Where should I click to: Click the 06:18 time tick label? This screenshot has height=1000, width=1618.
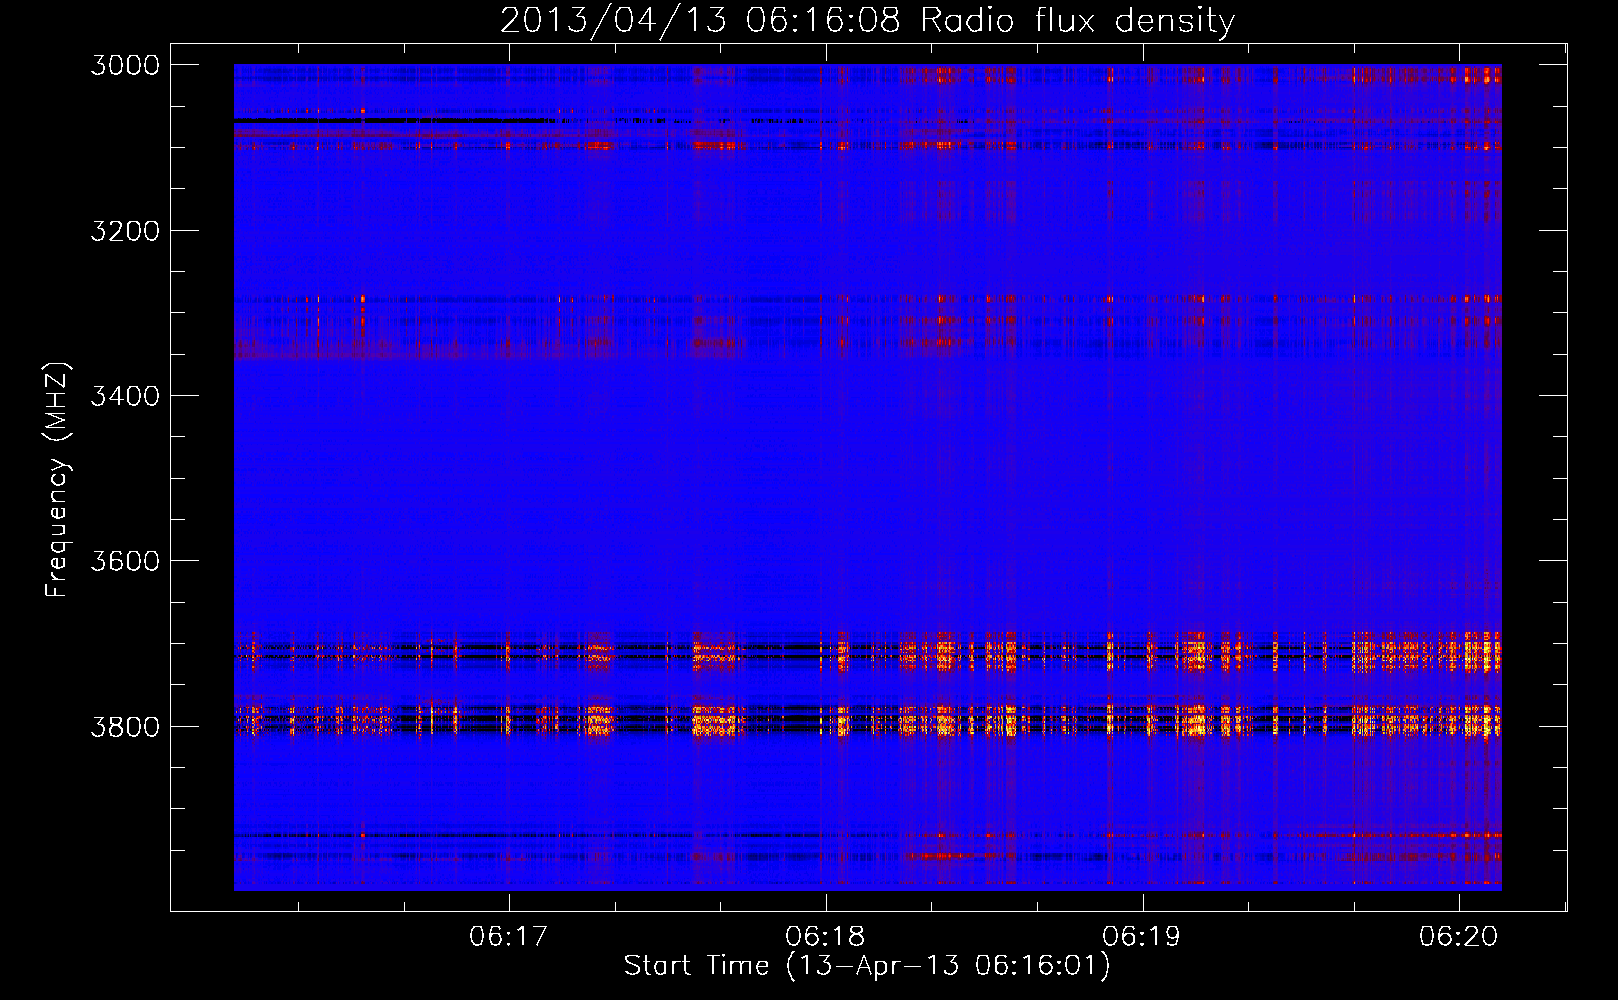[825, 936]
